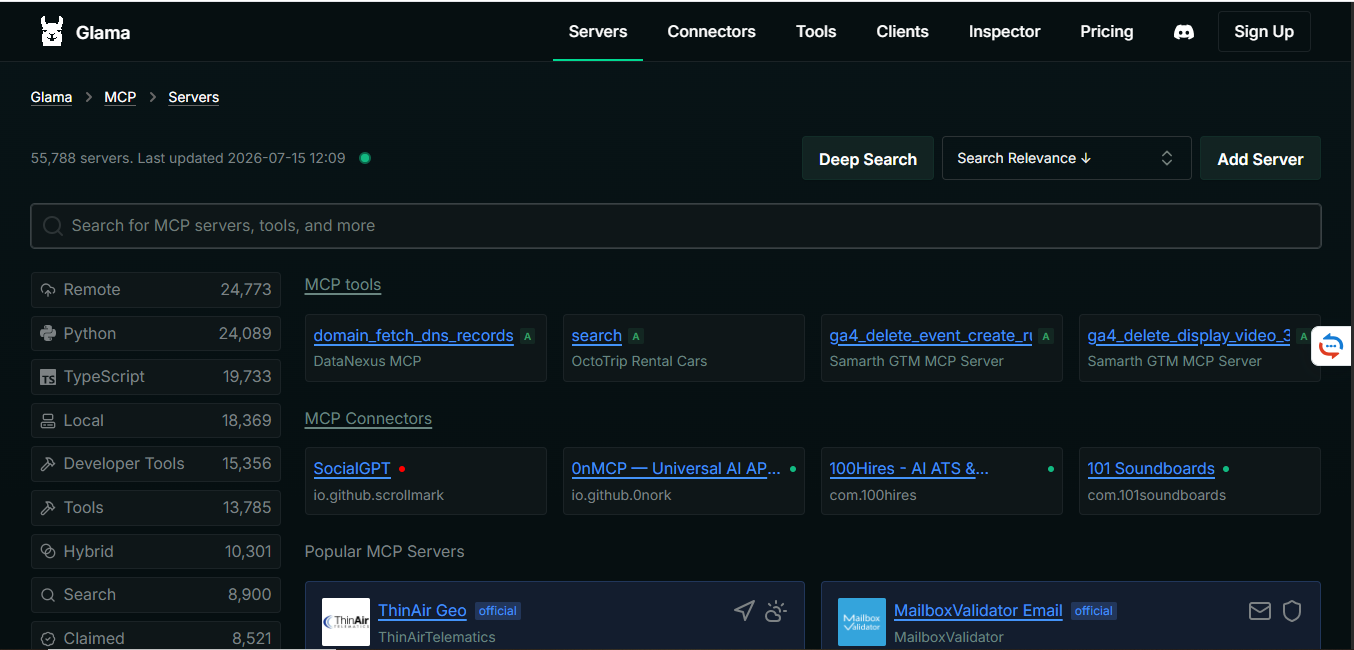Image resolution: width=1354 pixels, height=650 pixels.
Task: Click the Servers breadcrumb link
Action: [194, 97]
